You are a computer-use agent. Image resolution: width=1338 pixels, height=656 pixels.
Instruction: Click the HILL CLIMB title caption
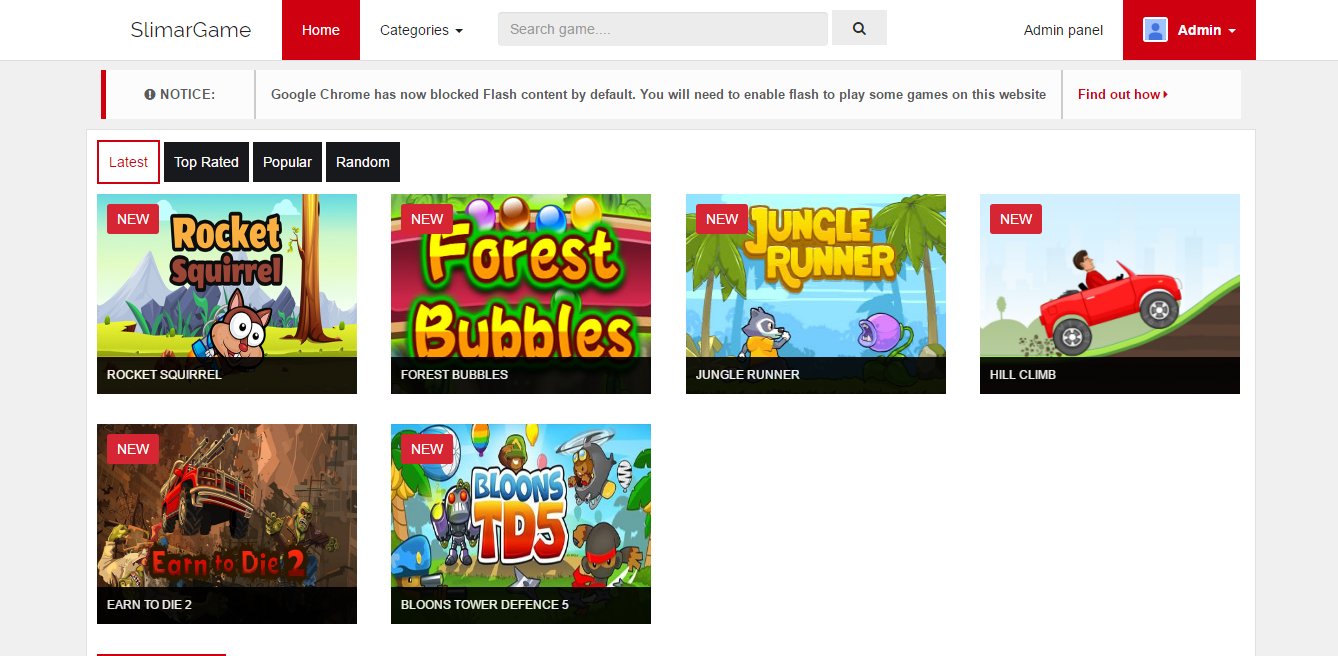click(1023, 375)
